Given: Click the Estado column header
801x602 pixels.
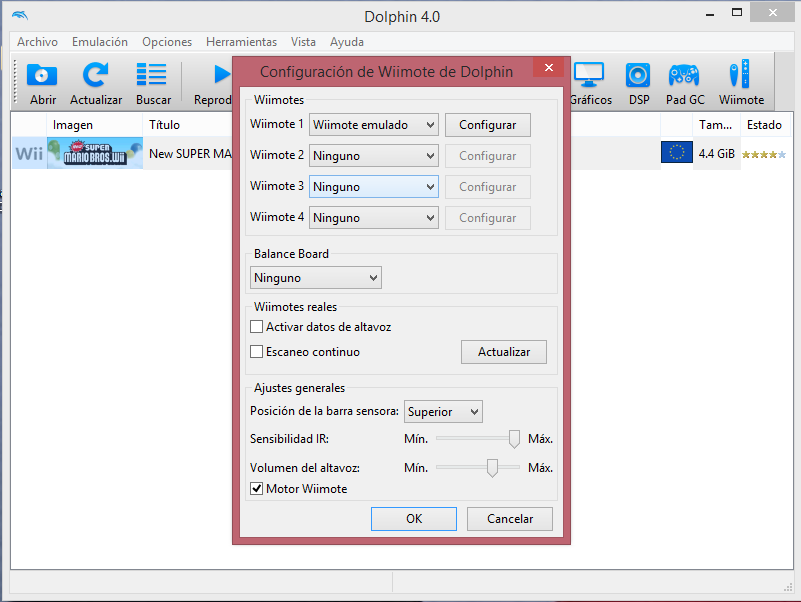Looking at the screenshot, I should pos(765,125).
